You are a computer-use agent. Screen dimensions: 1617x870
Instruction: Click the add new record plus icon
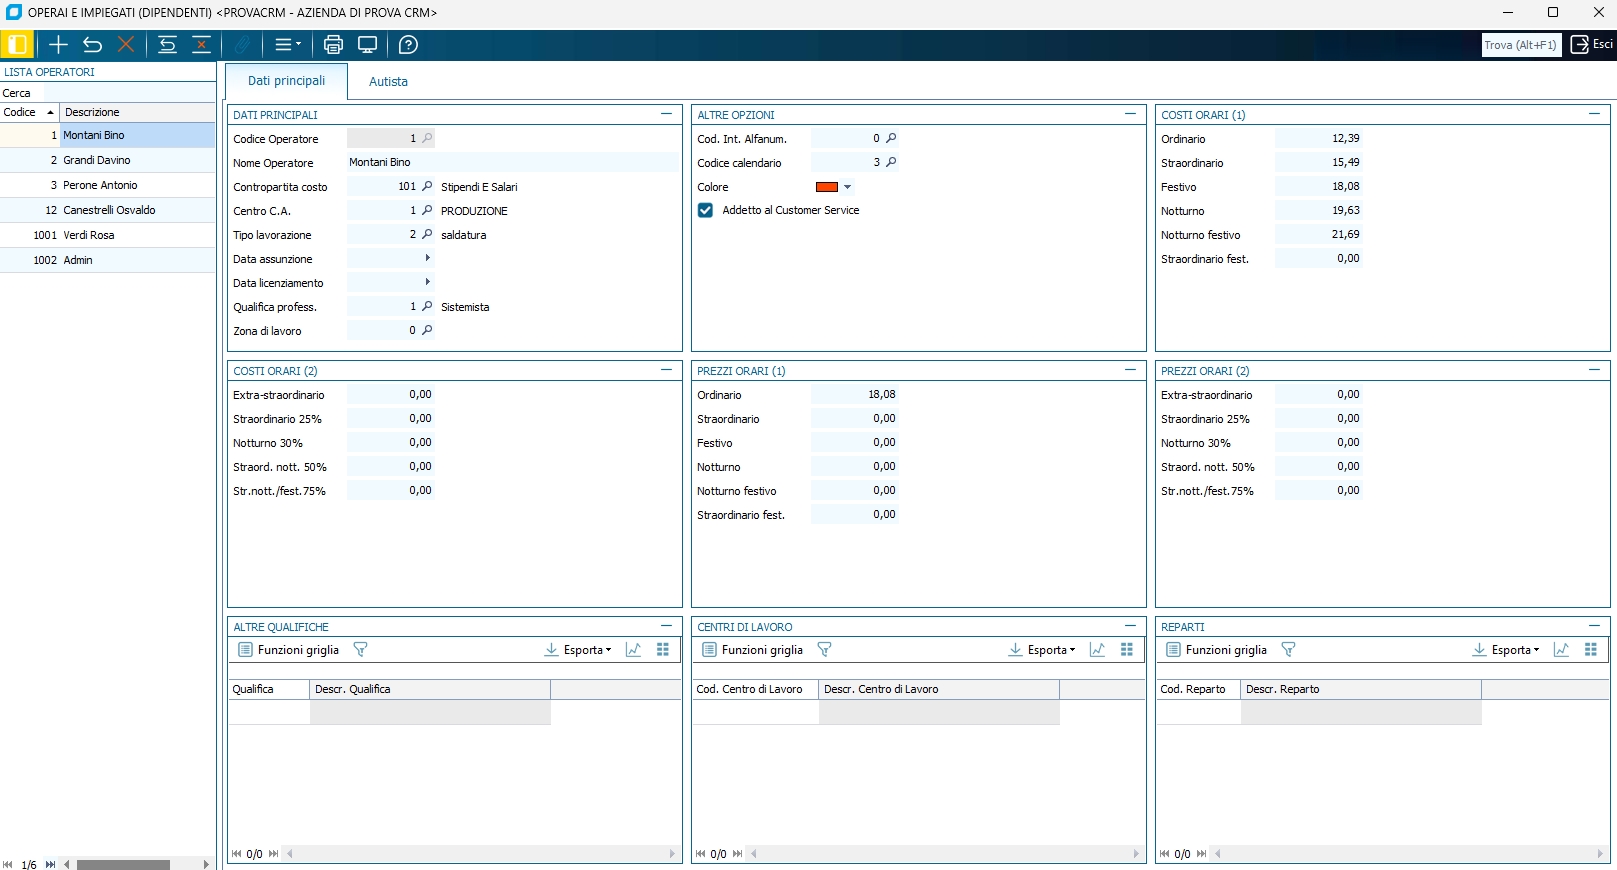coord(58,45)
